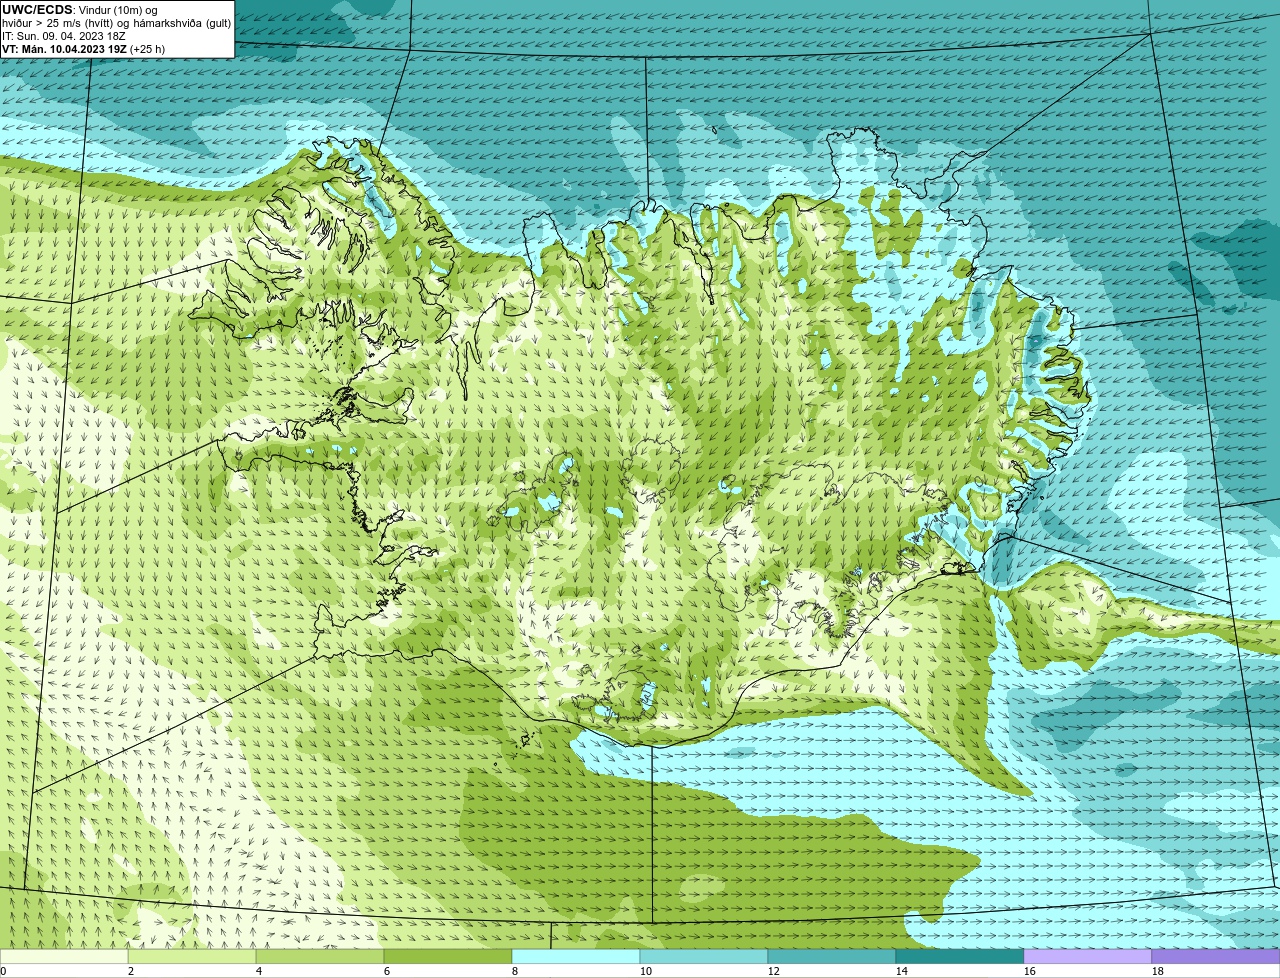Click the "Vindur (10m) og" text
1280x978 pixels.
click(x=117, y=10)
